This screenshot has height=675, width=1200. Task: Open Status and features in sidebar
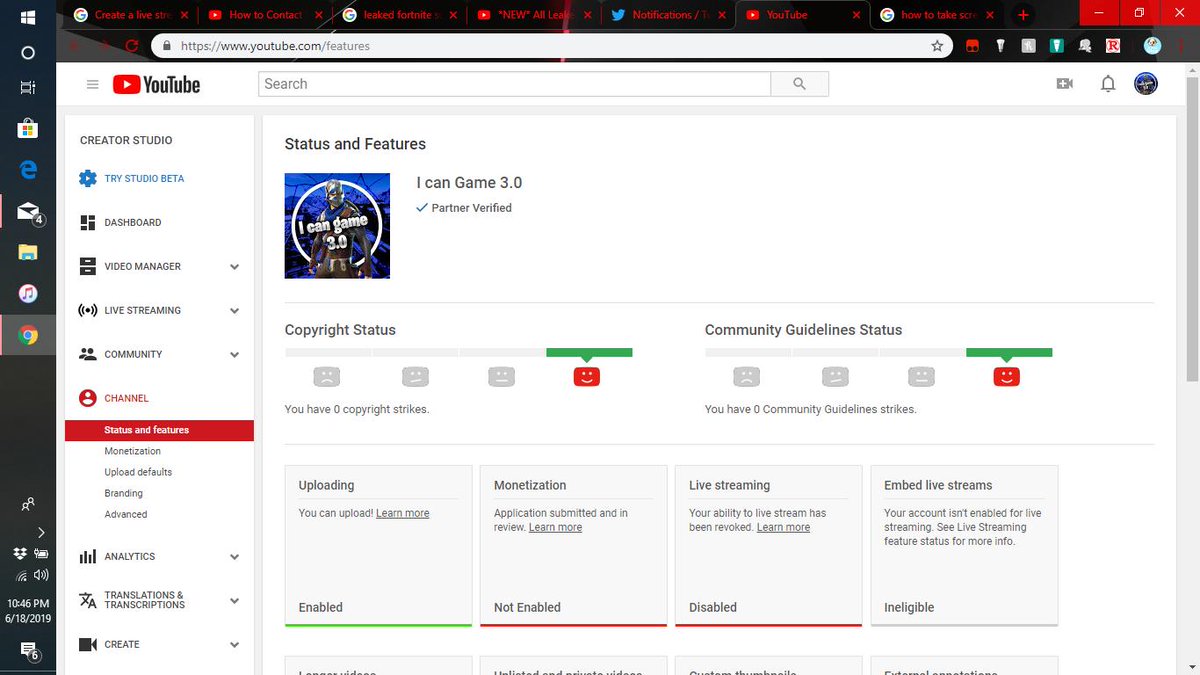(160, 430)
